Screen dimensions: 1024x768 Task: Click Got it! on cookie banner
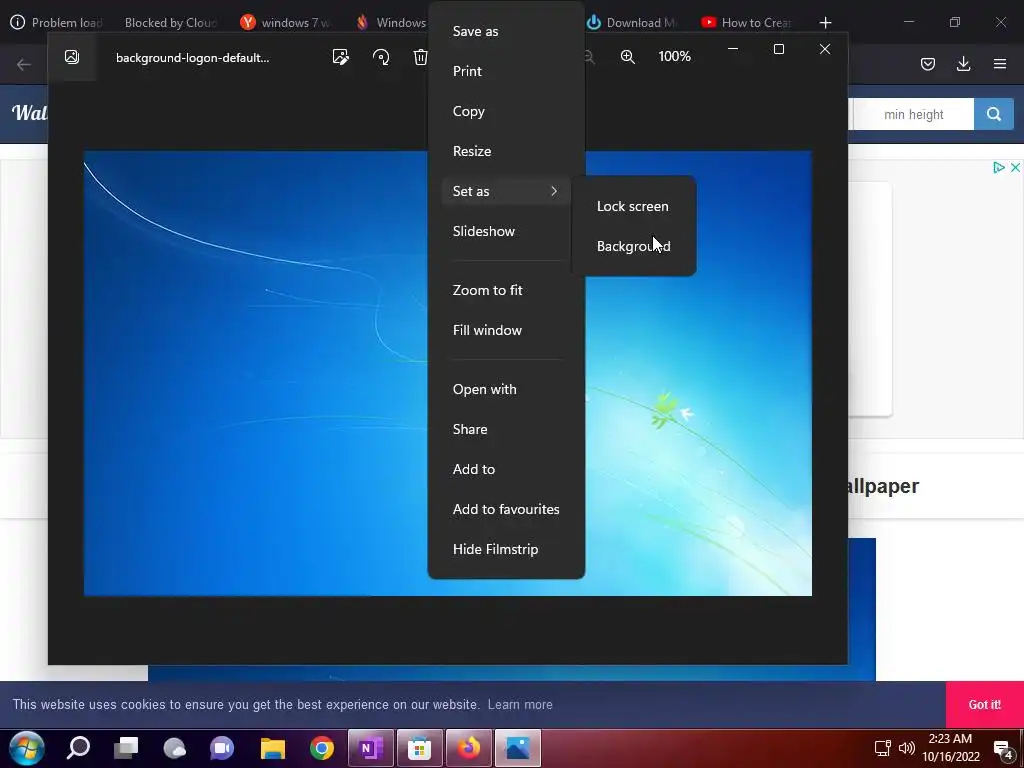pos(985,705)
